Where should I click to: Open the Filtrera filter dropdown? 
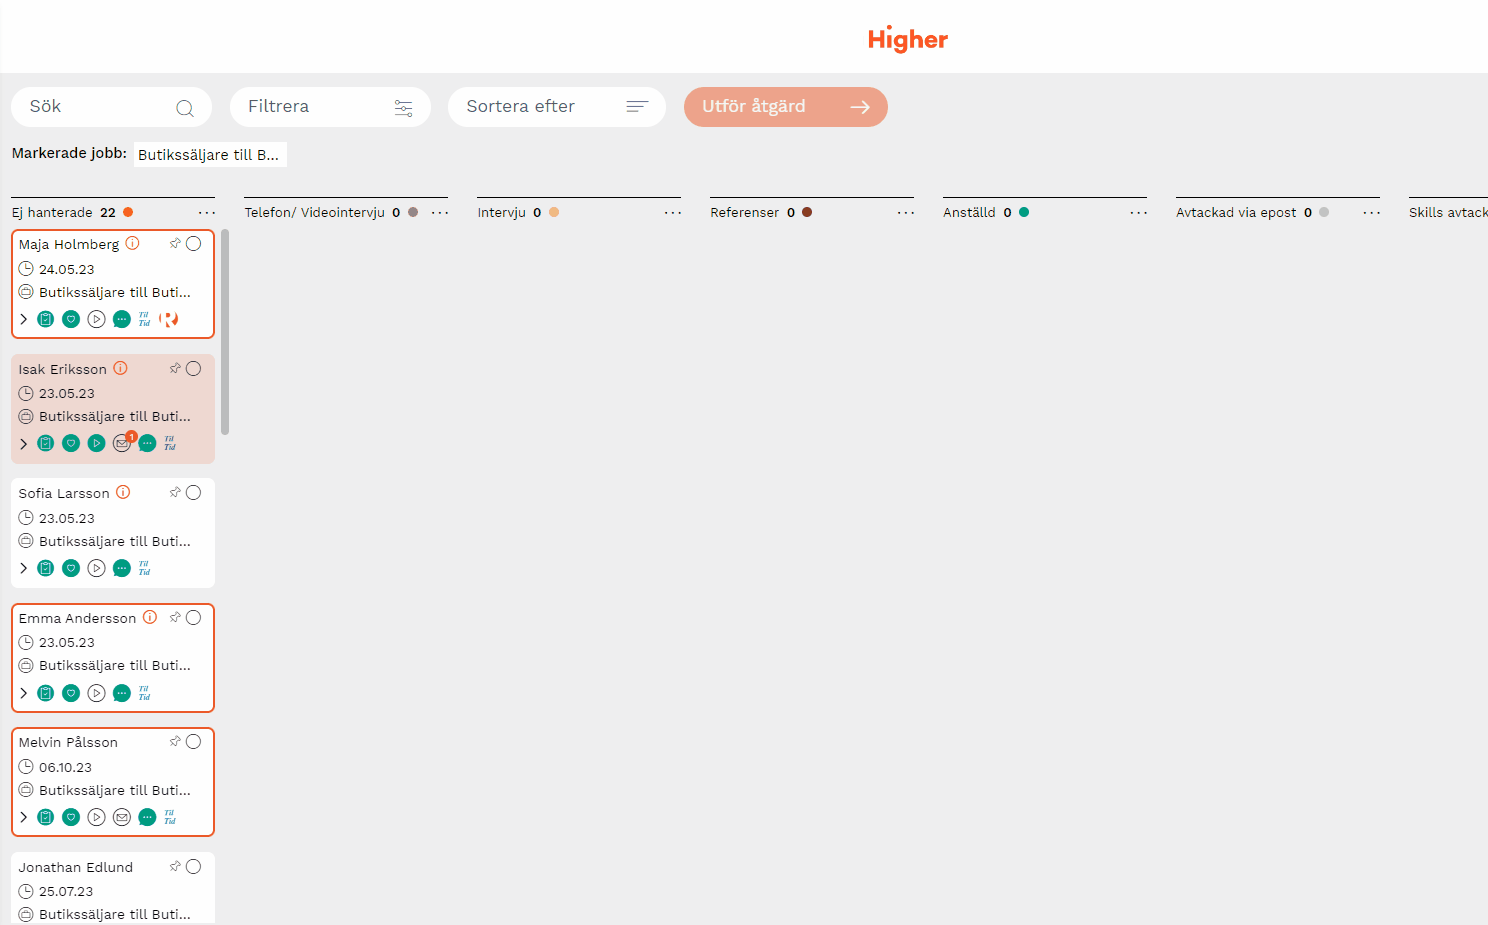[330, 107]
